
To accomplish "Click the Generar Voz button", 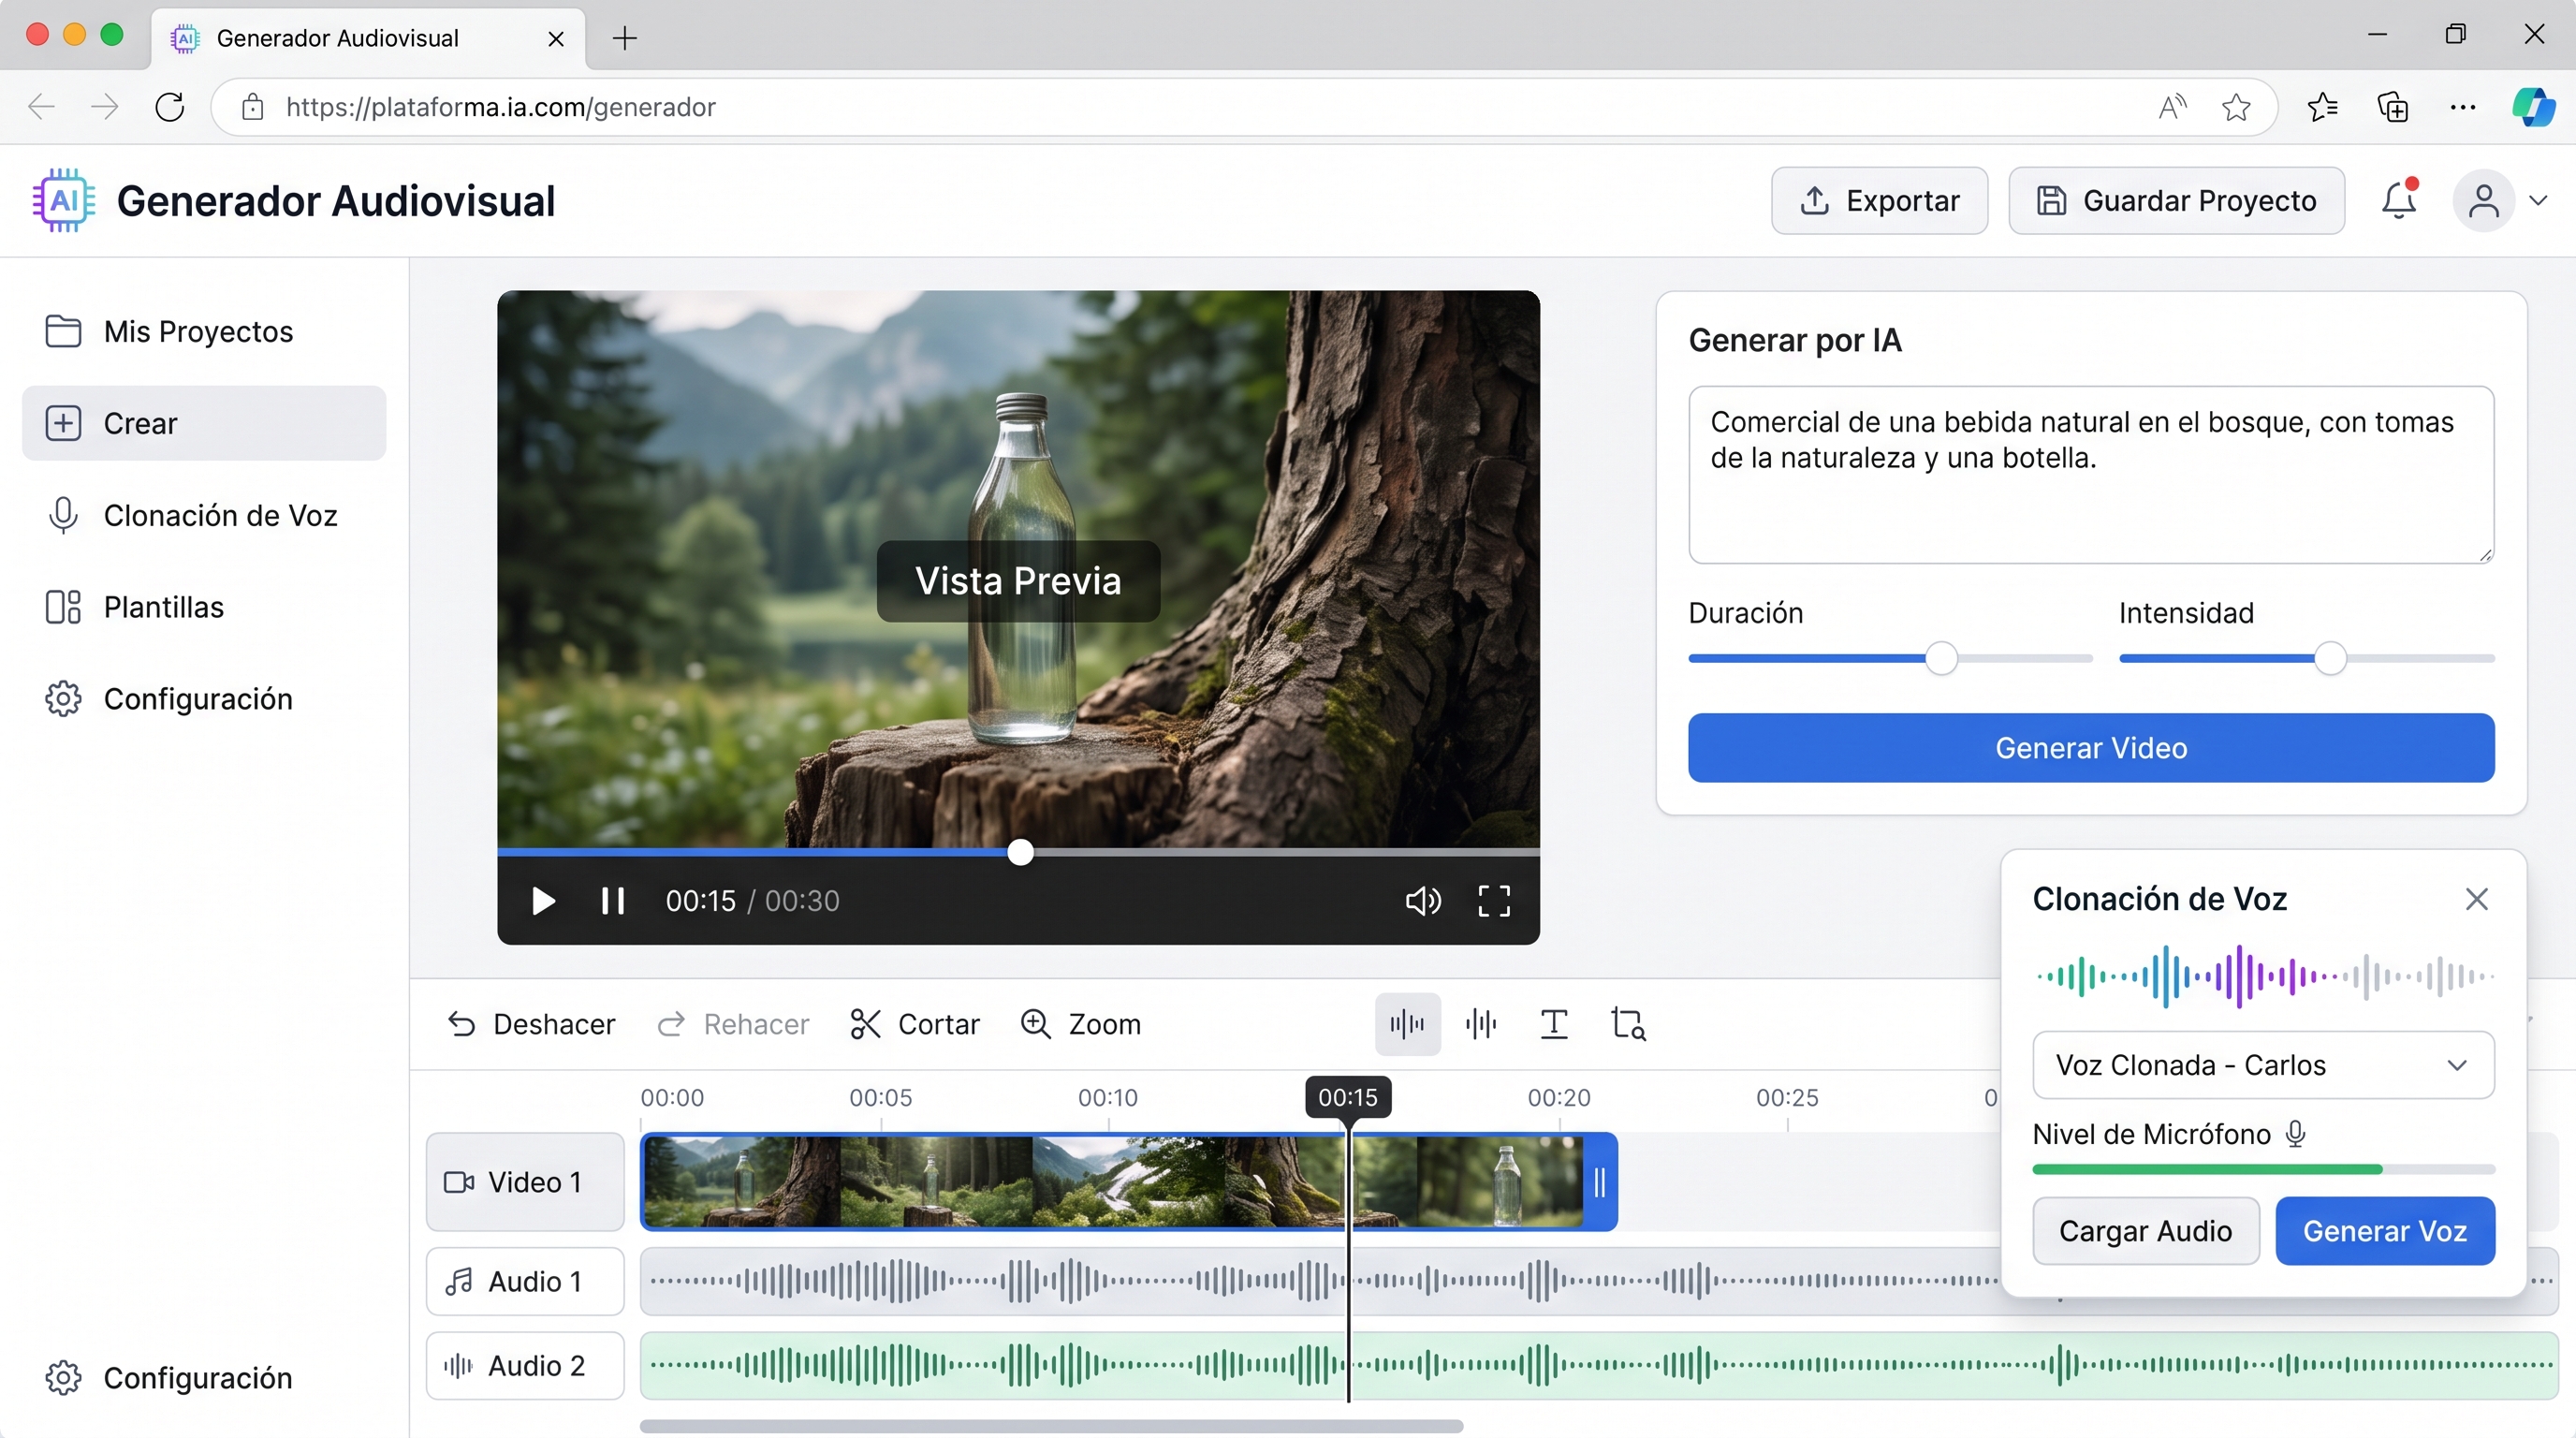I will (x=2385, y=1231).
